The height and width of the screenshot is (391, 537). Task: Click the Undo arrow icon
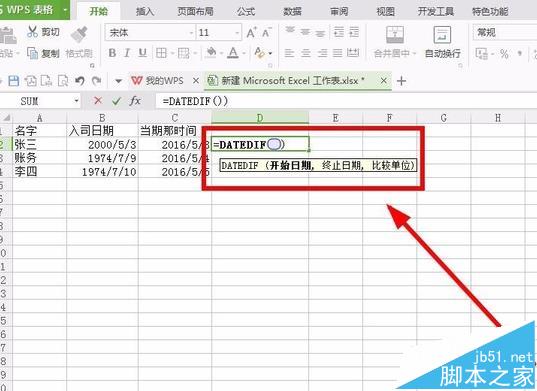[x=80, y=81]
